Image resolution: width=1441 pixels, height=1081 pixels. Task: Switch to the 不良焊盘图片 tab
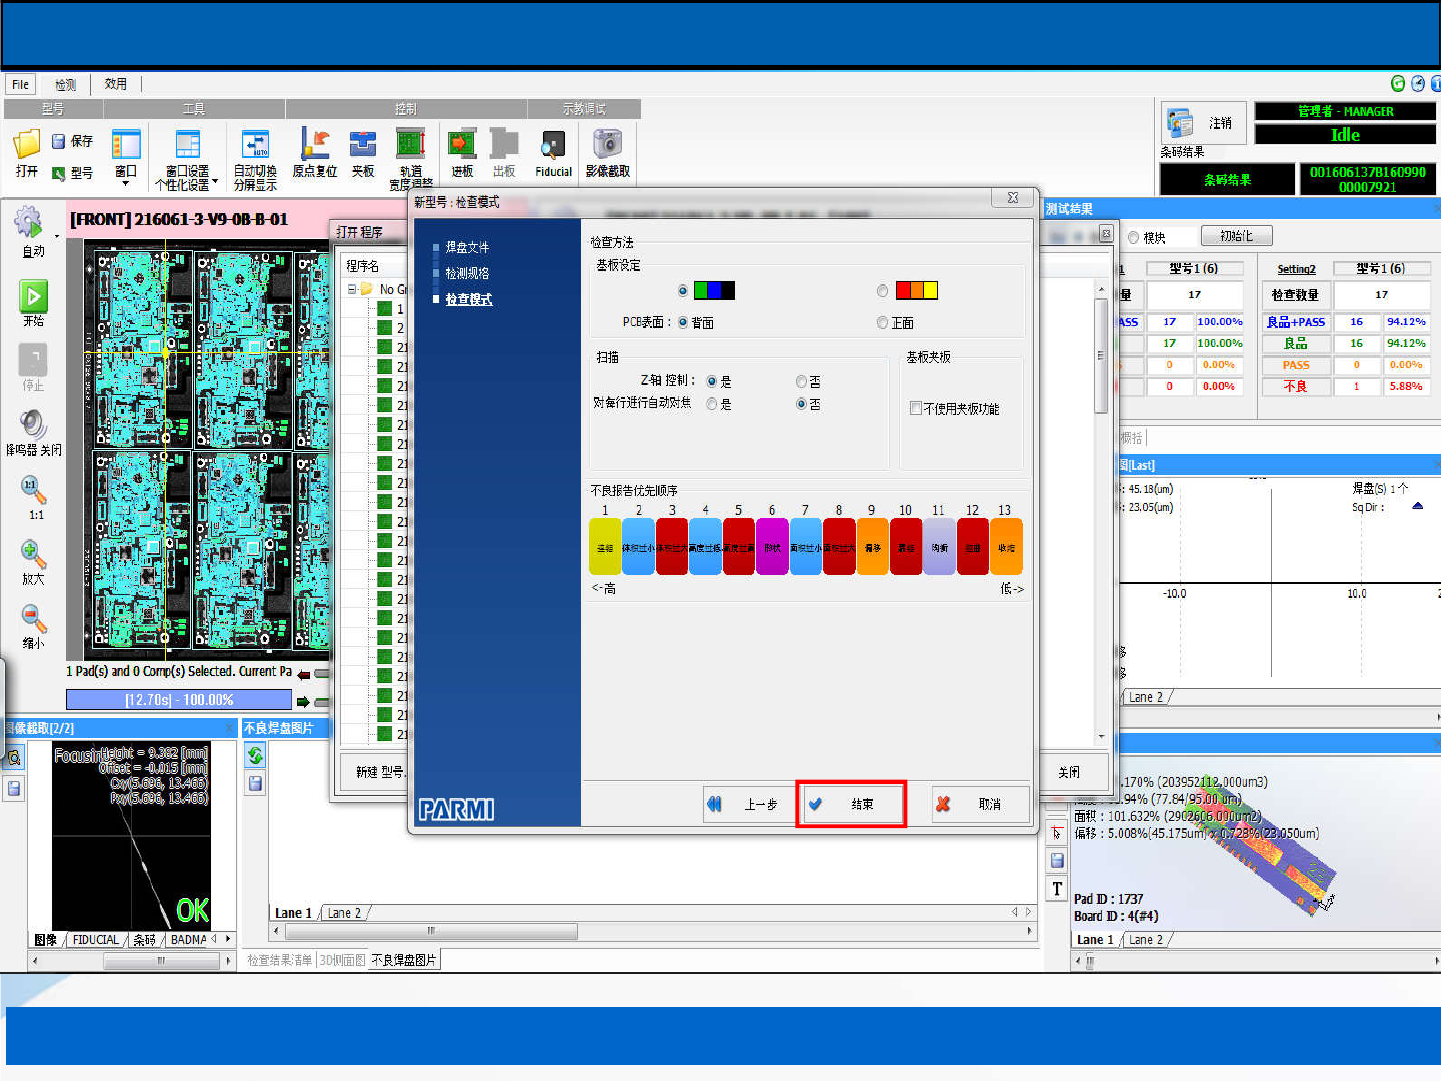pyautogui.click(x=404, y=960)
